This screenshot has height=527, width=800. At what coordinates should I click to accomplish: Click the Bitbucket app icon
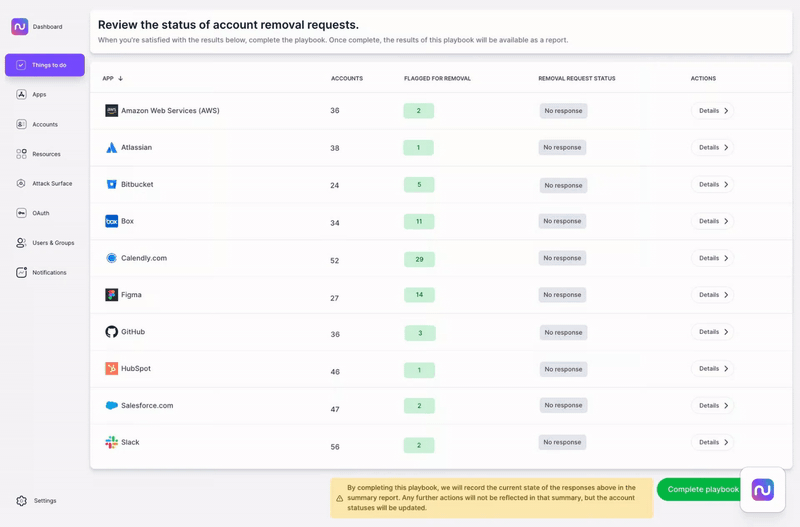click(112, 185)
